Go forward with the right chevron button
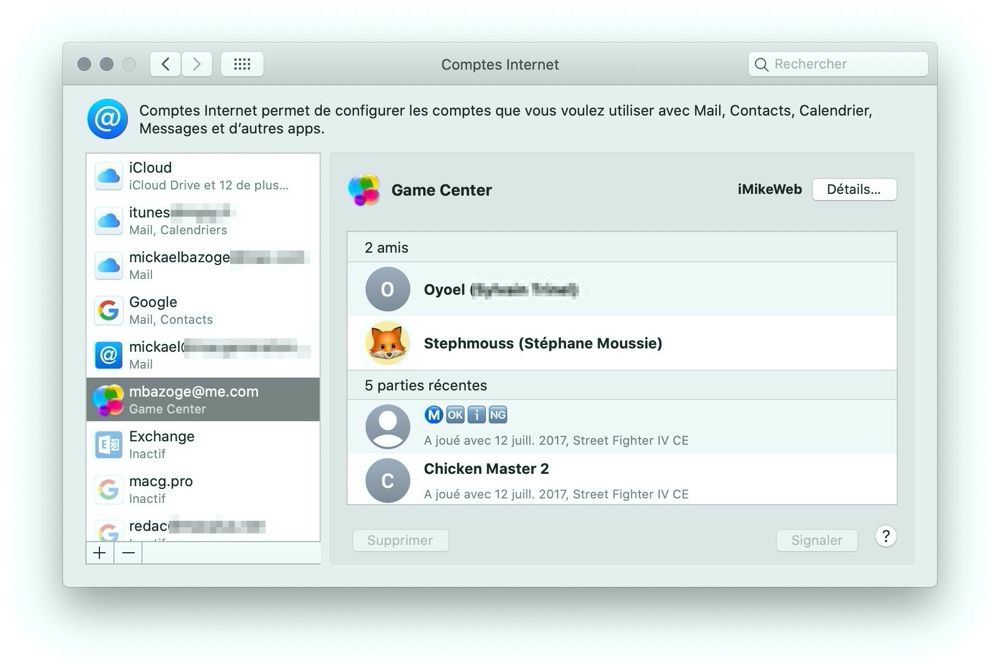This screenshot has height=670, width=1000. tap(196, 64)
